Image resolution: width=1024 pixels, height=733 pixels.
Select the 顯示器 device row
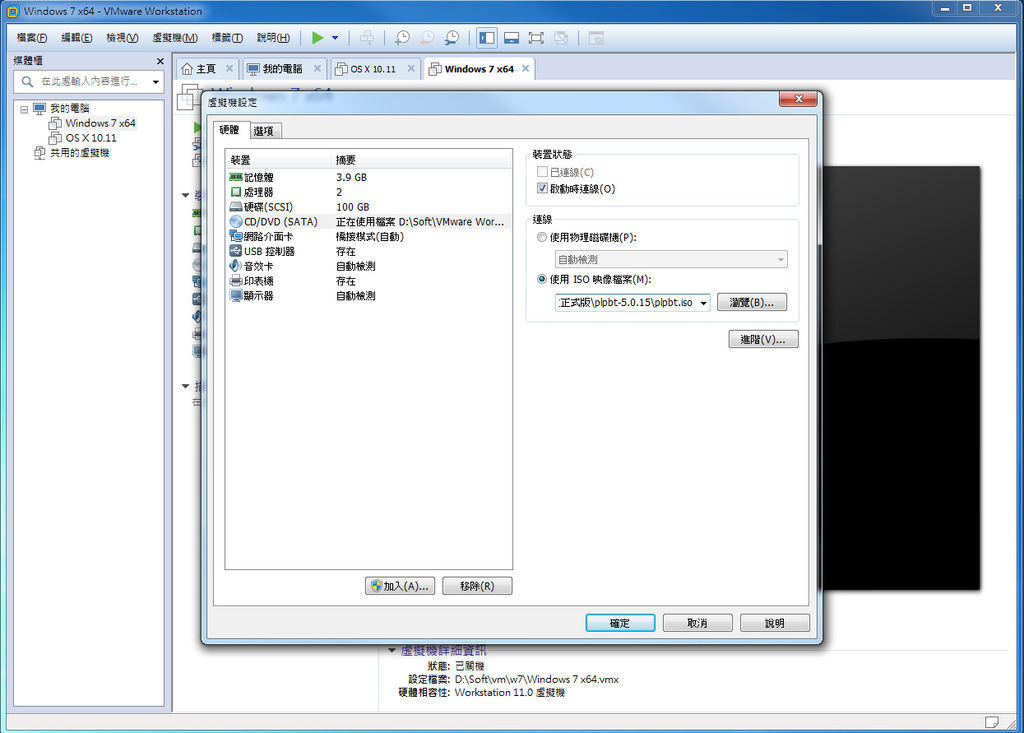(x=368, y=296)
